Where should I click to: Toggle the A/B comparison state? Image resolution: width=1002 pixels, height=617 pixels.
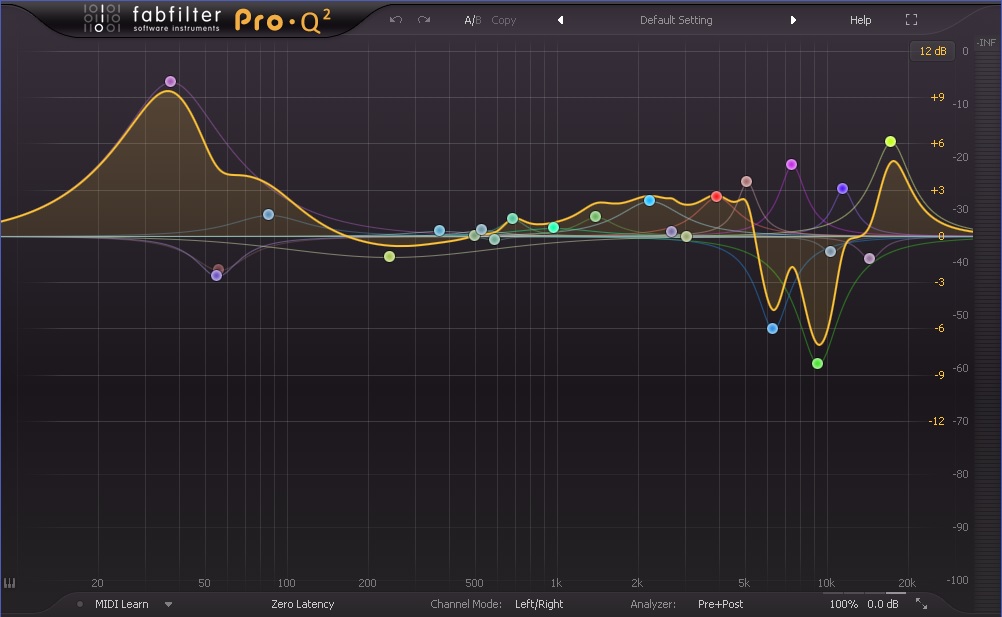tap(472, 20)
